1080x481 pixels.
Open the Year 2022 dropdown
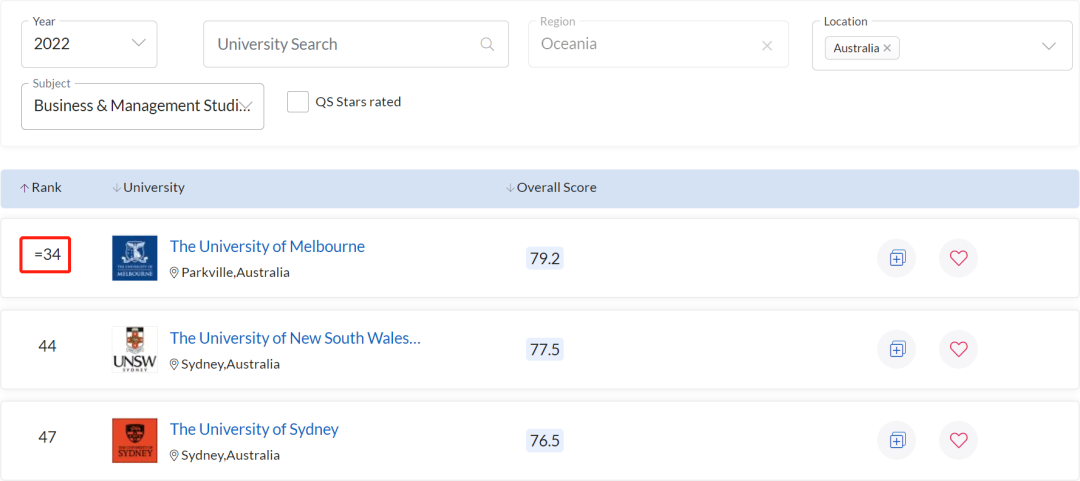click(x=90, y=44)
